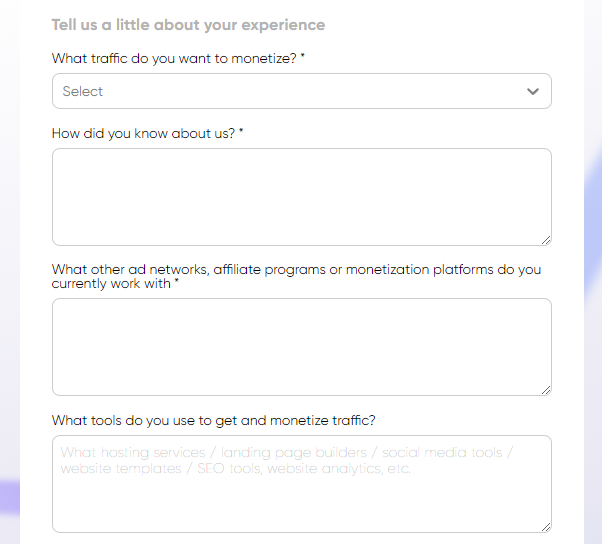The width and height of the screenshot is (602, 544).
Task: Focus the "How did you know about us?" text area
Action: coord(301,196)
